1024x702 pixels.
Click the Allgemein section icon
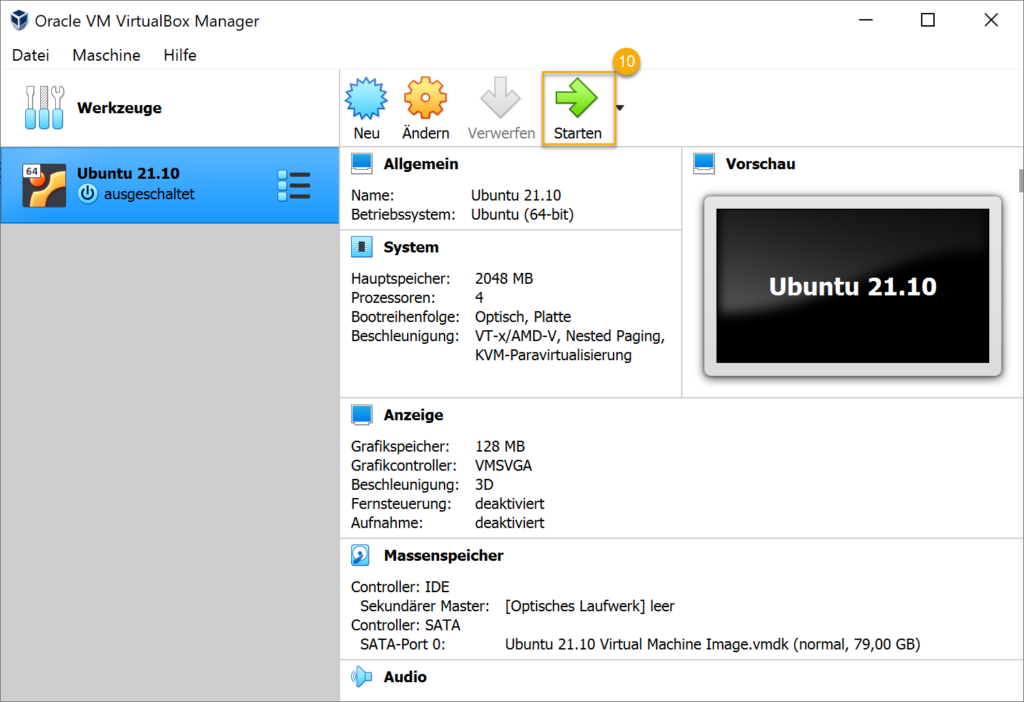(362, 163)
